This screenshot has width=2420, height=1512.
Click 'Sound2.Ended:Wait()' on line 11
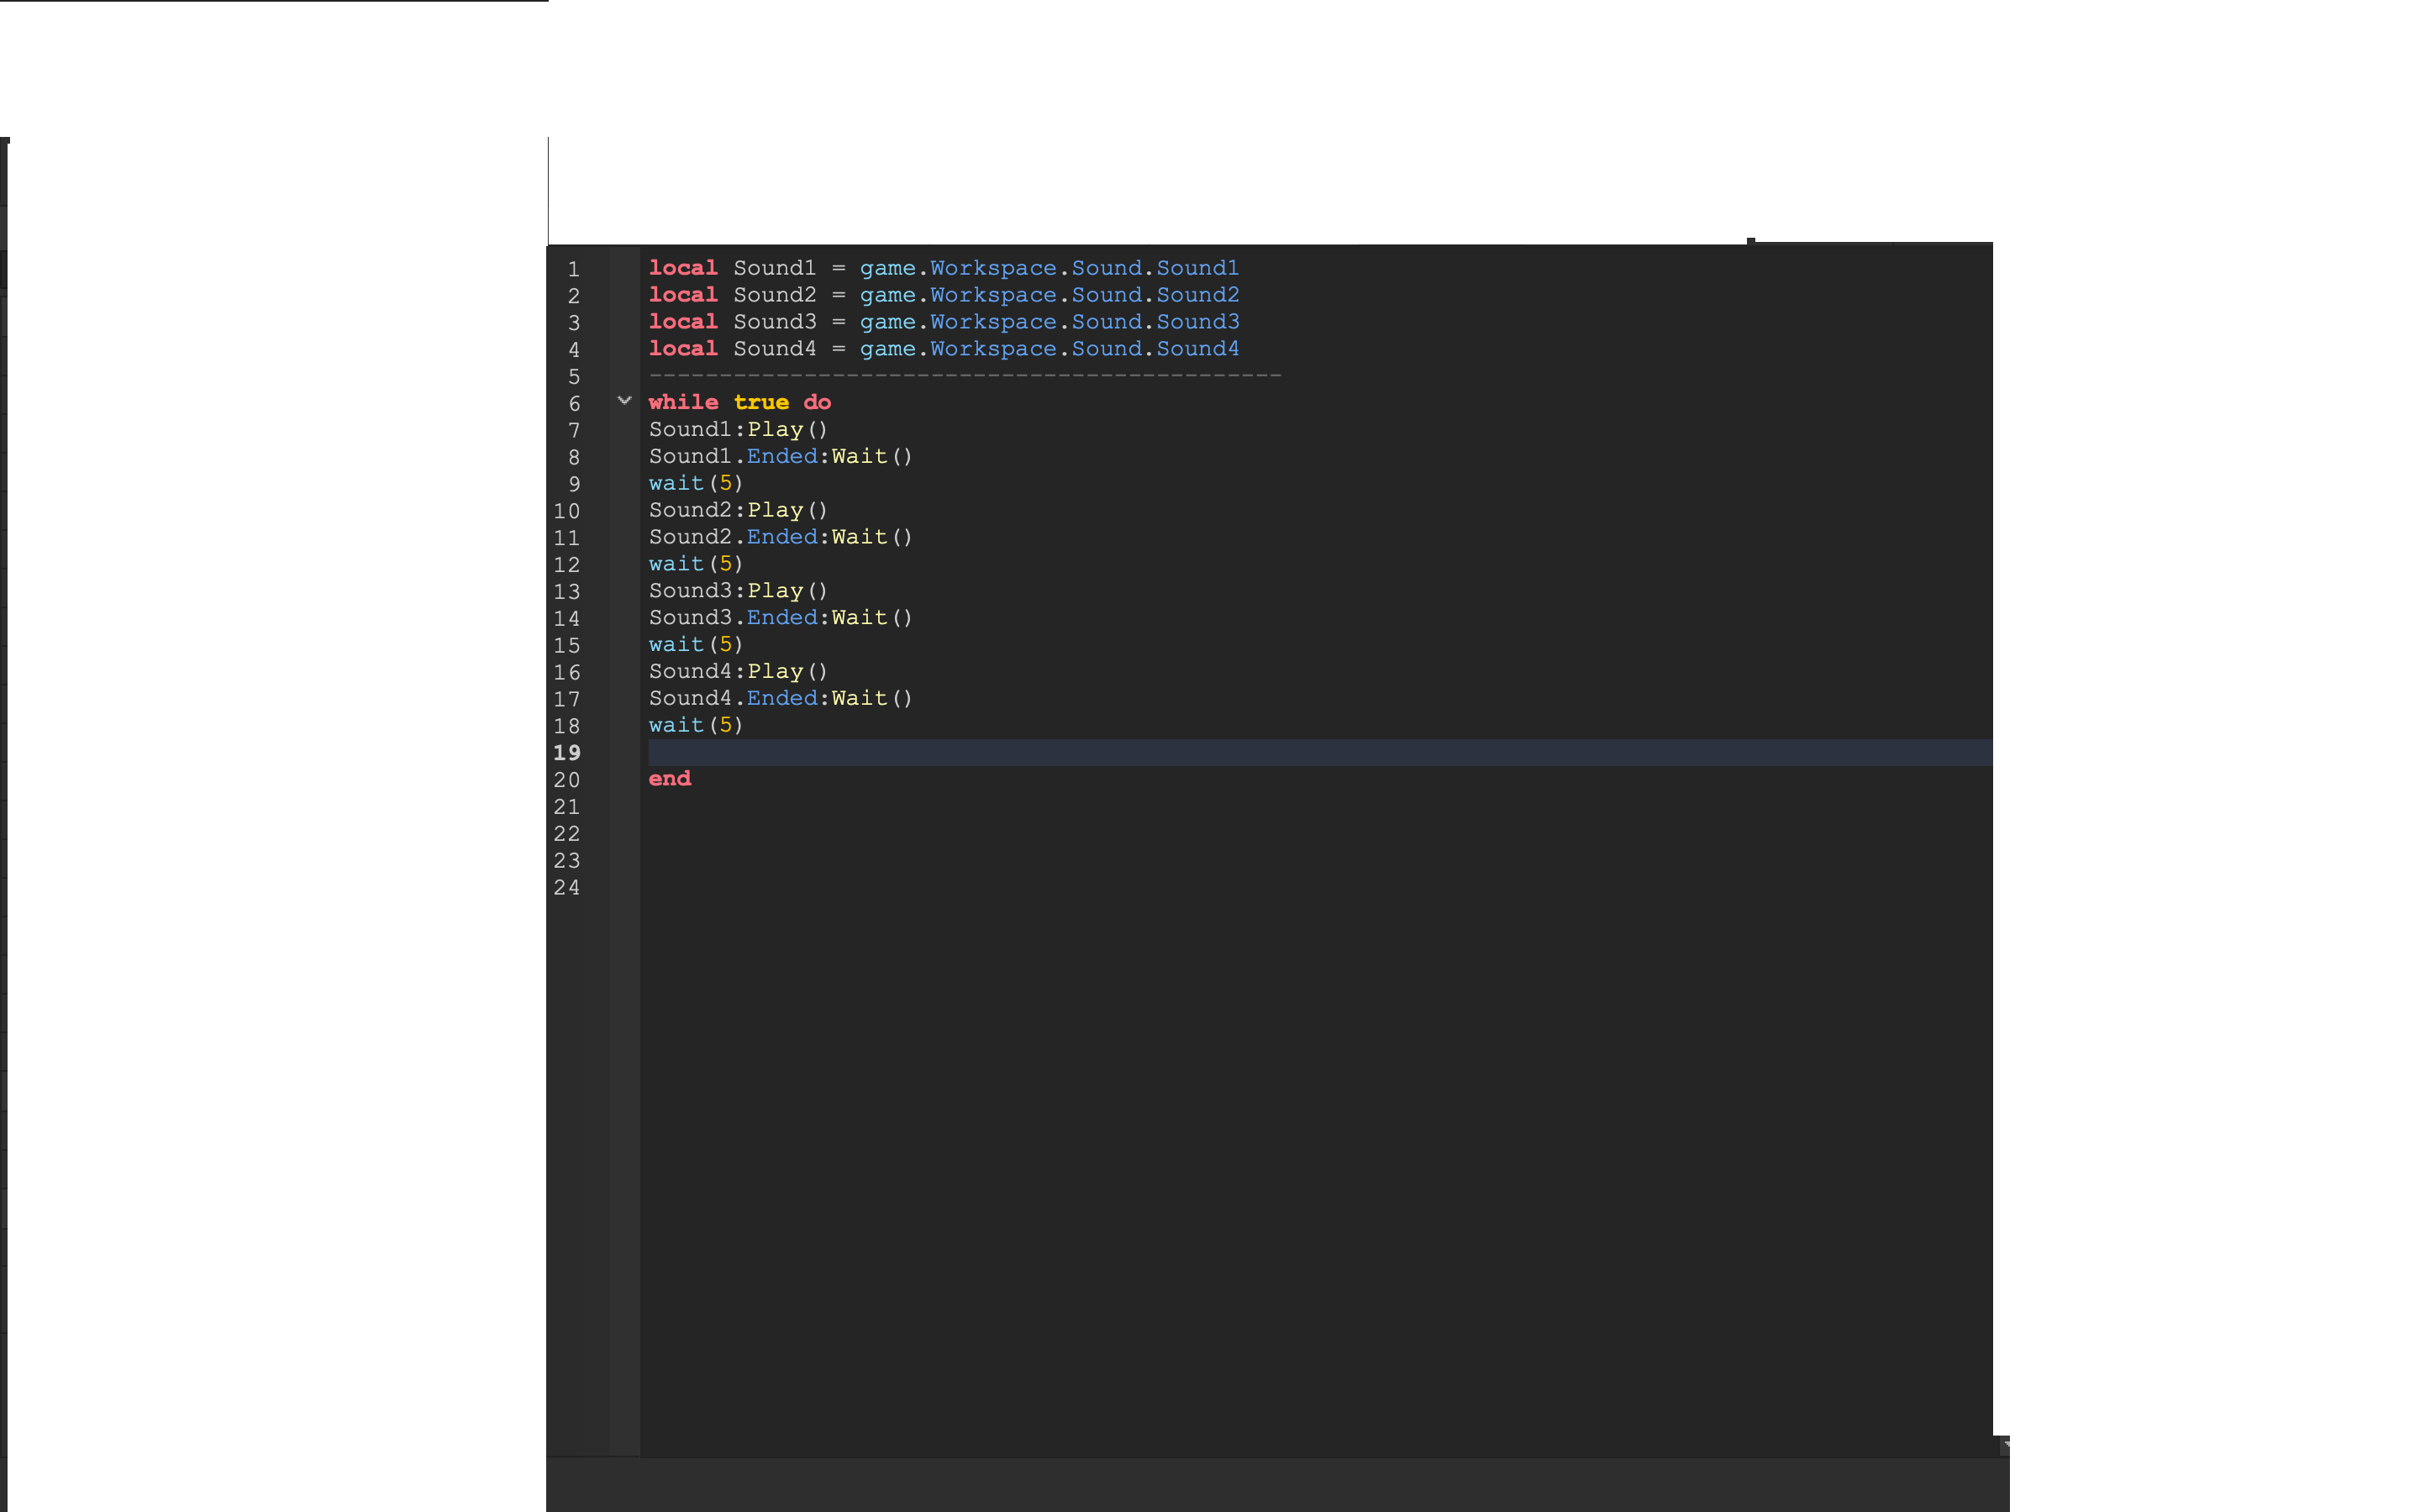click(x=780, y=537)
